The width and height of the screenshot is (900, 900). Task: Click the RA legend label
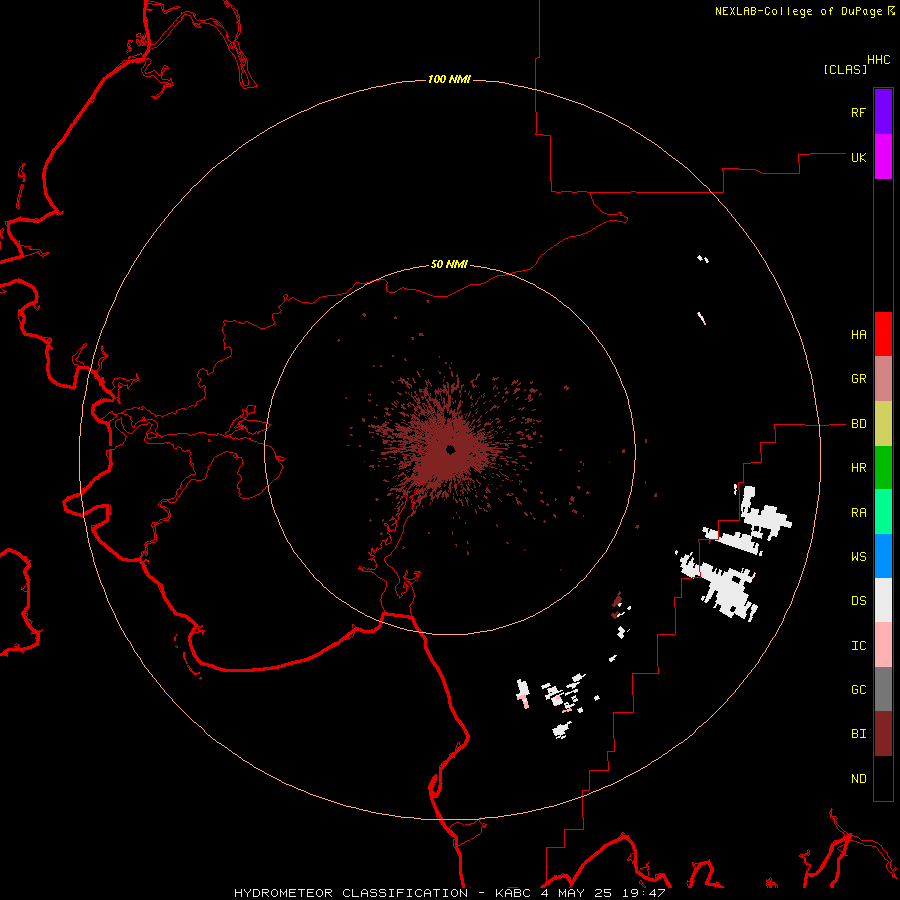point(858,513)
